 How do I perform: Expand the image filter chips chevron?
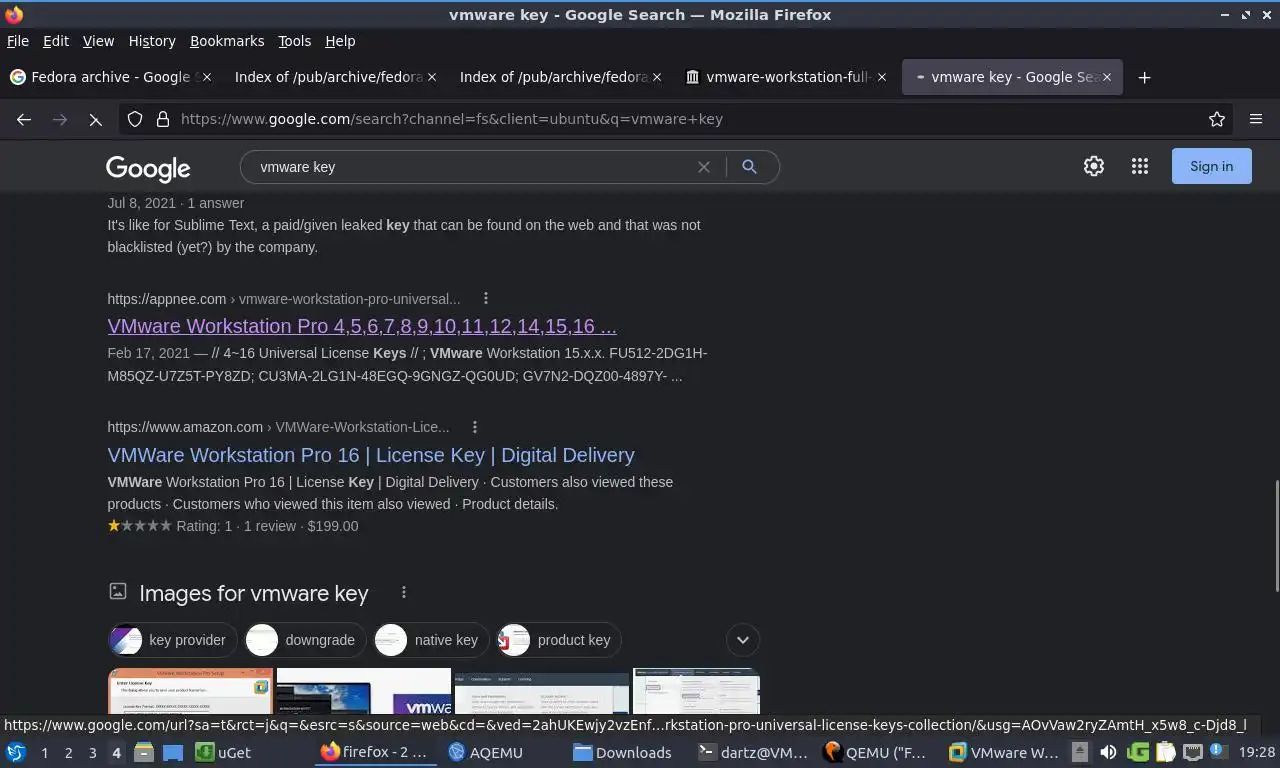tap(743, 640)
